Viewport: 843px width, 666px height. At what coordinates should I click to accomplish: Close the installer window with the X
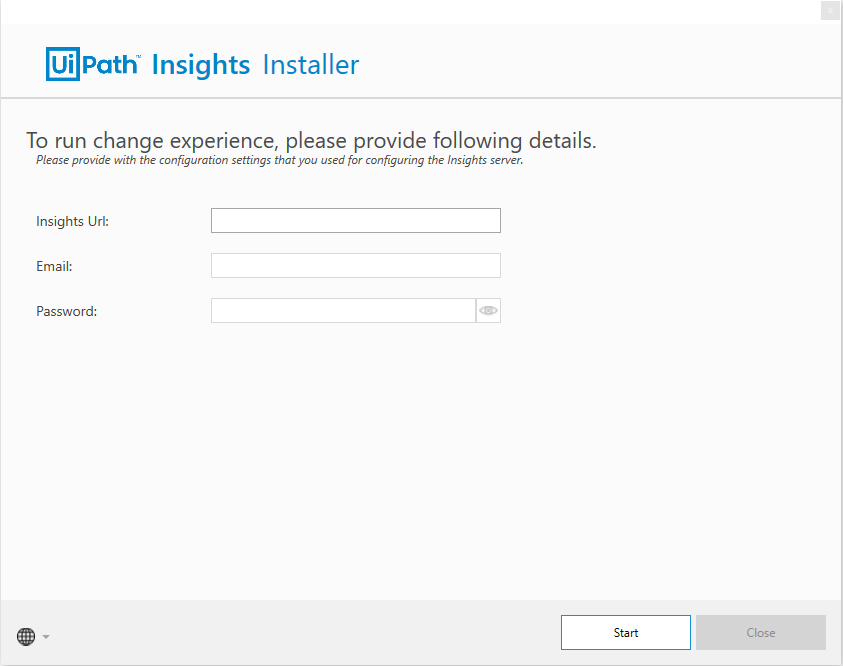click(x=830, y=10)
